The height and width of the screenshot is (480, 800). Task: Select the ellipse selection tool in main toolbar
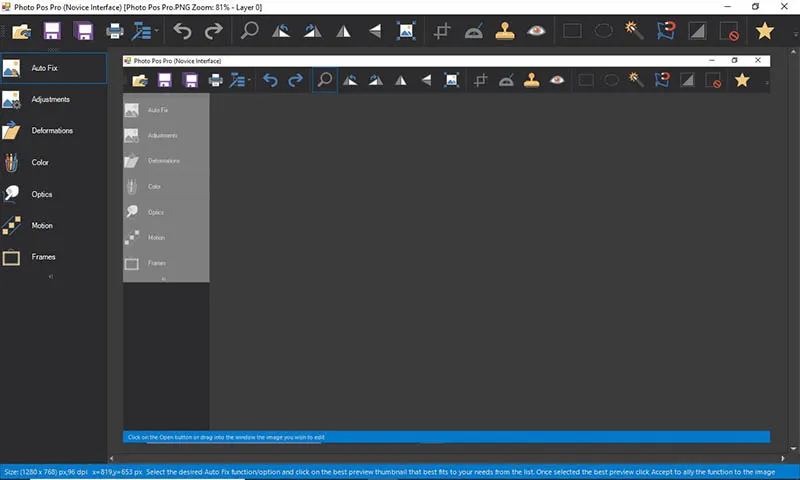click(x=604, y=31)
